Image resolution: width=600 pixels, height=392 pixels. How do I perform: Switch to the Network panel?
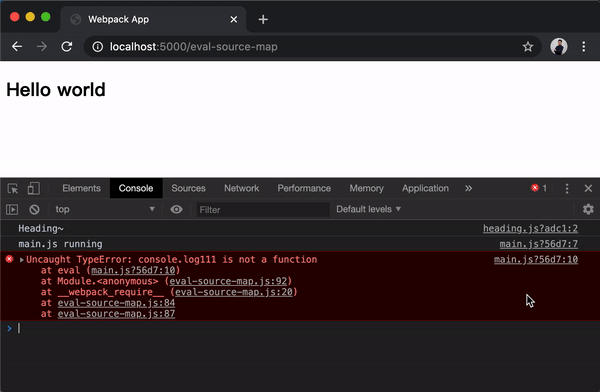click(x=241, y=188)
